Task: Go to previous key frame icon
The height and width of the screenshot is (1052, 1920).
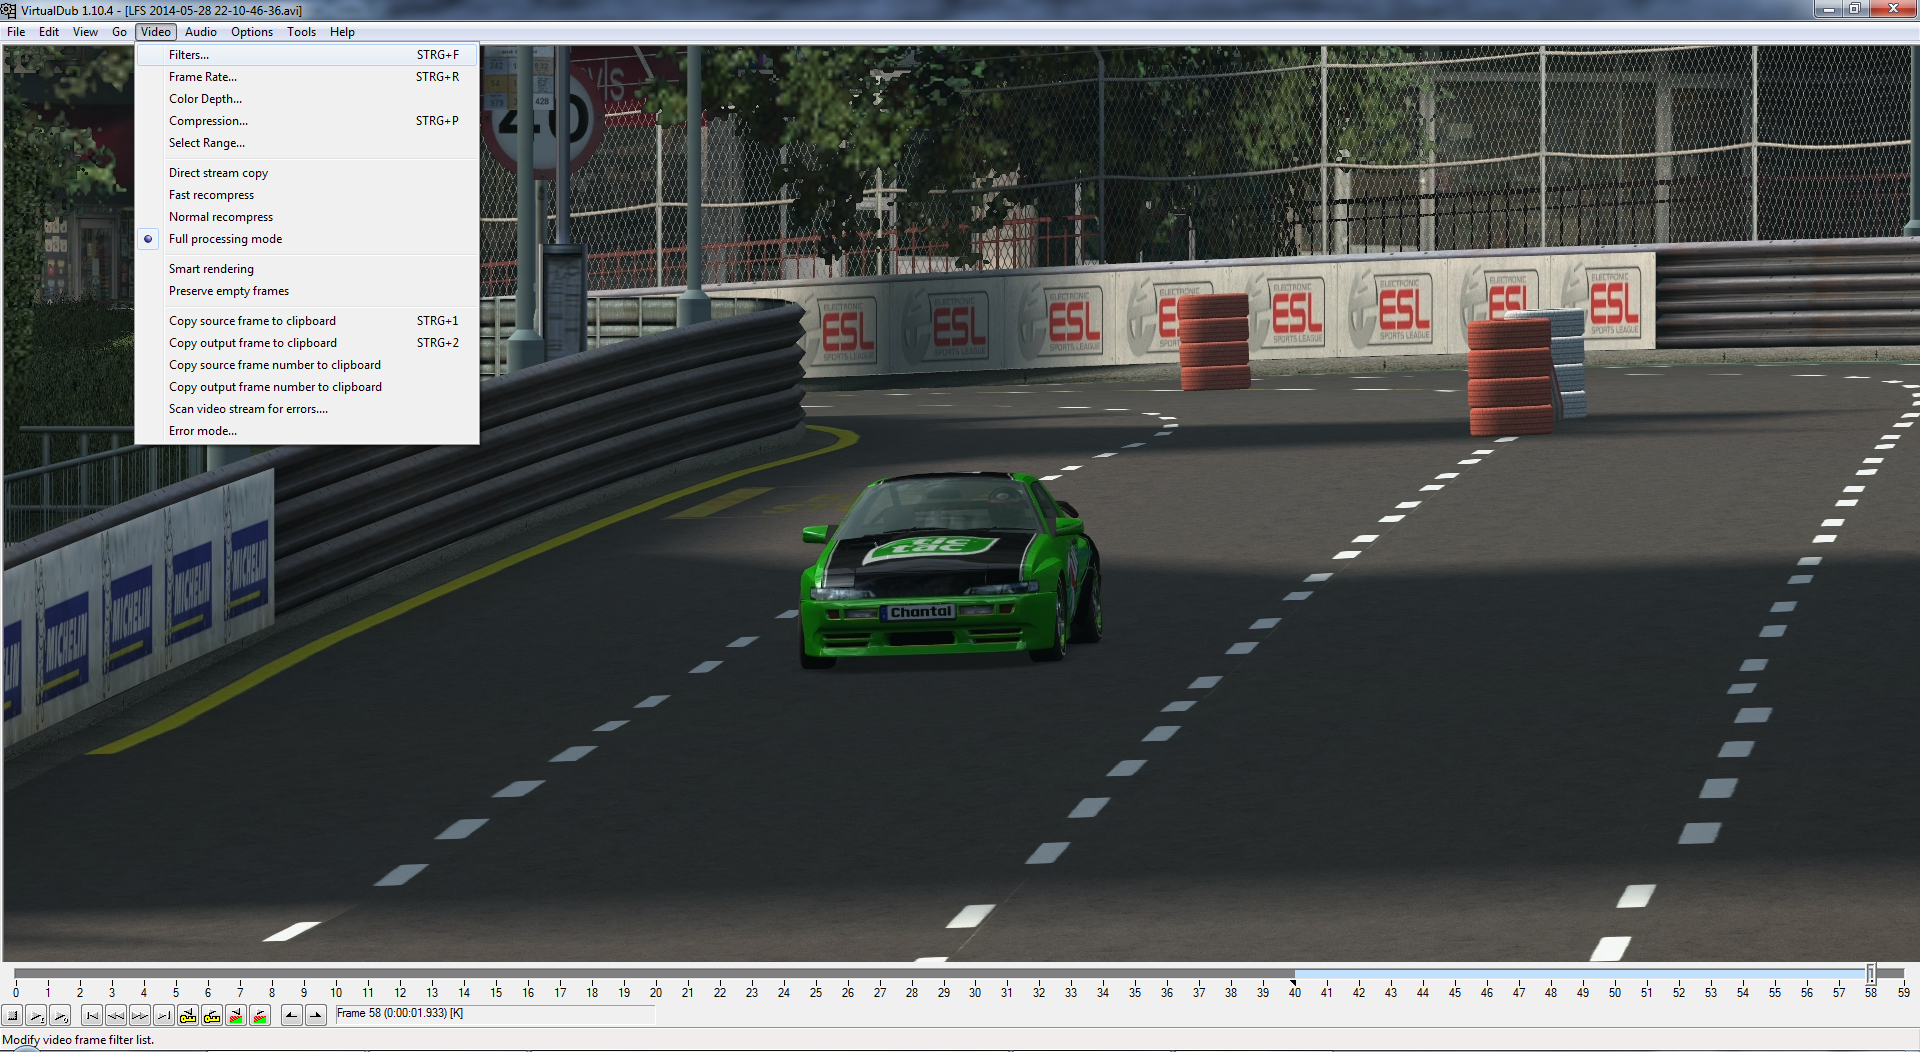Action: click(x=188, y=1016)
